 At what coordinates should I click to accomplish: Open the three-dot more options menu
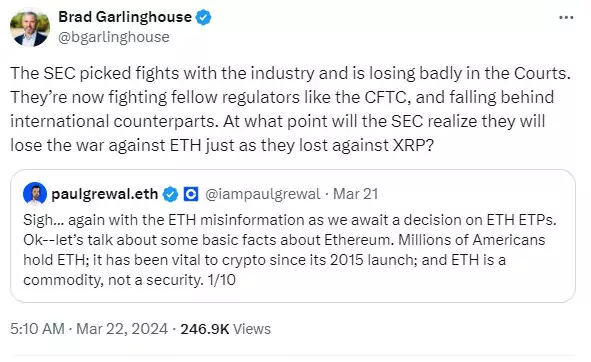[566, 17]
